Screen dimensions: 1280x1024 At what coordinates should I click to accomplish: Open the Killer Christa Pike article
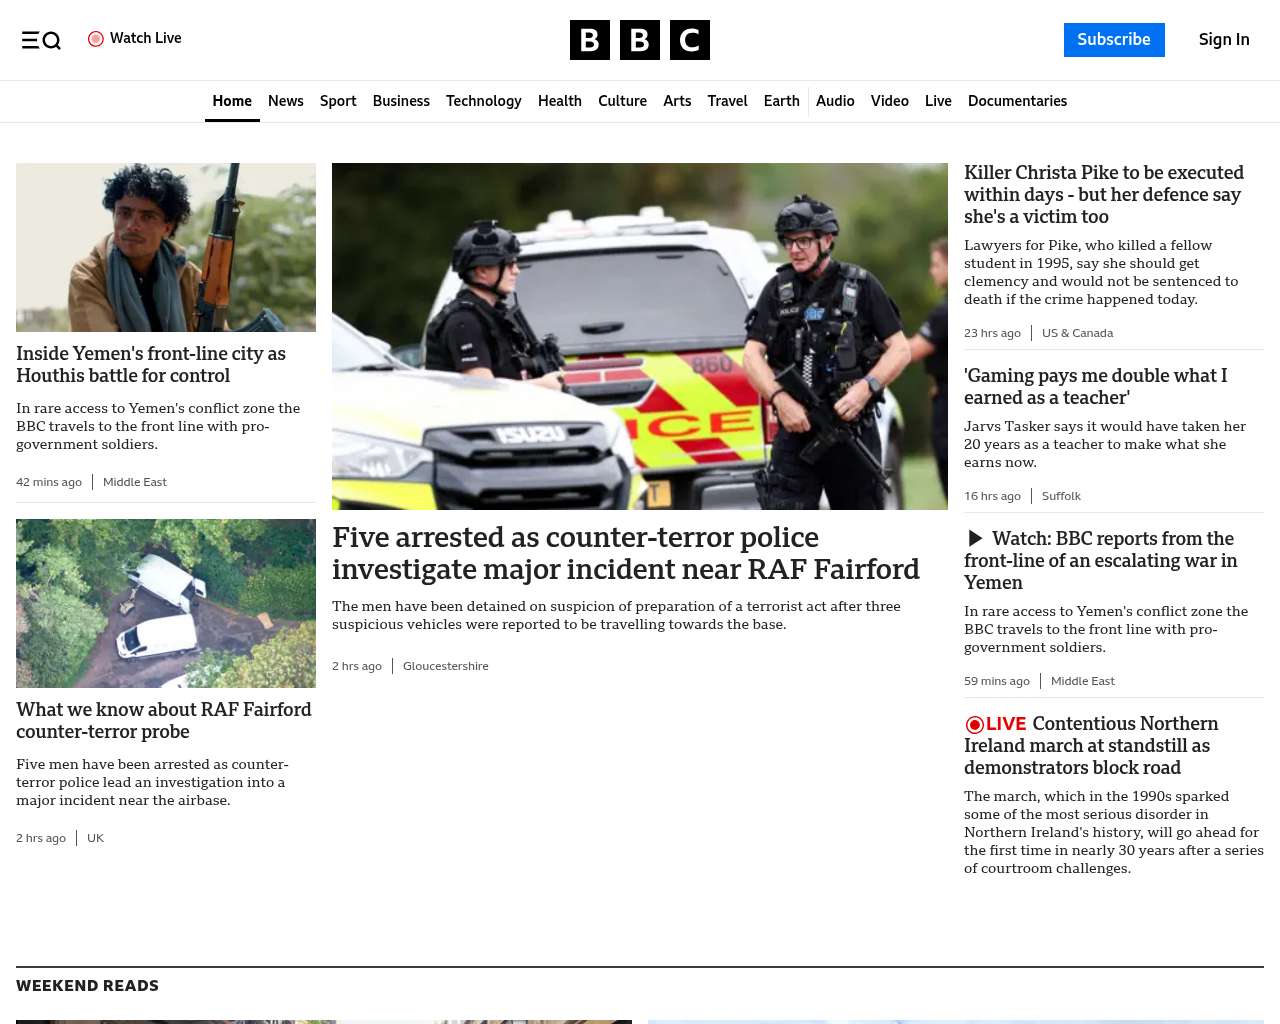tap(1104, 195)
